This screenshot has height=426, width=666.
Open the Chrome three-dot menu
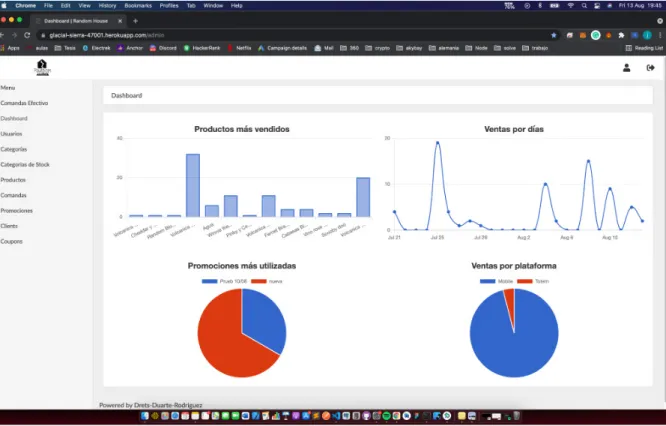(x=660, y=35)
